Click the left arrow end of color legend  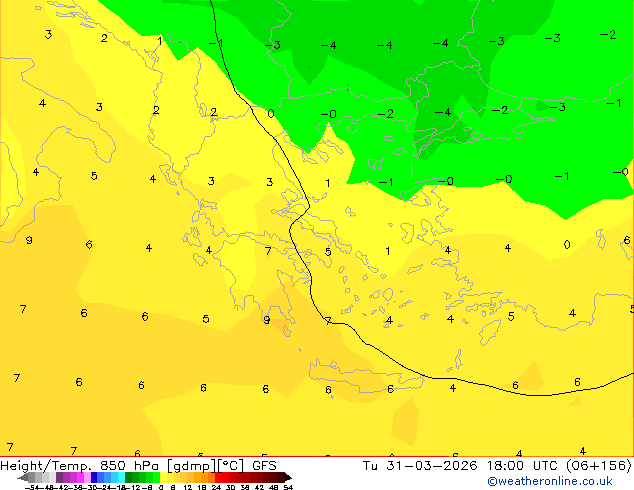(x=23, y=478)
